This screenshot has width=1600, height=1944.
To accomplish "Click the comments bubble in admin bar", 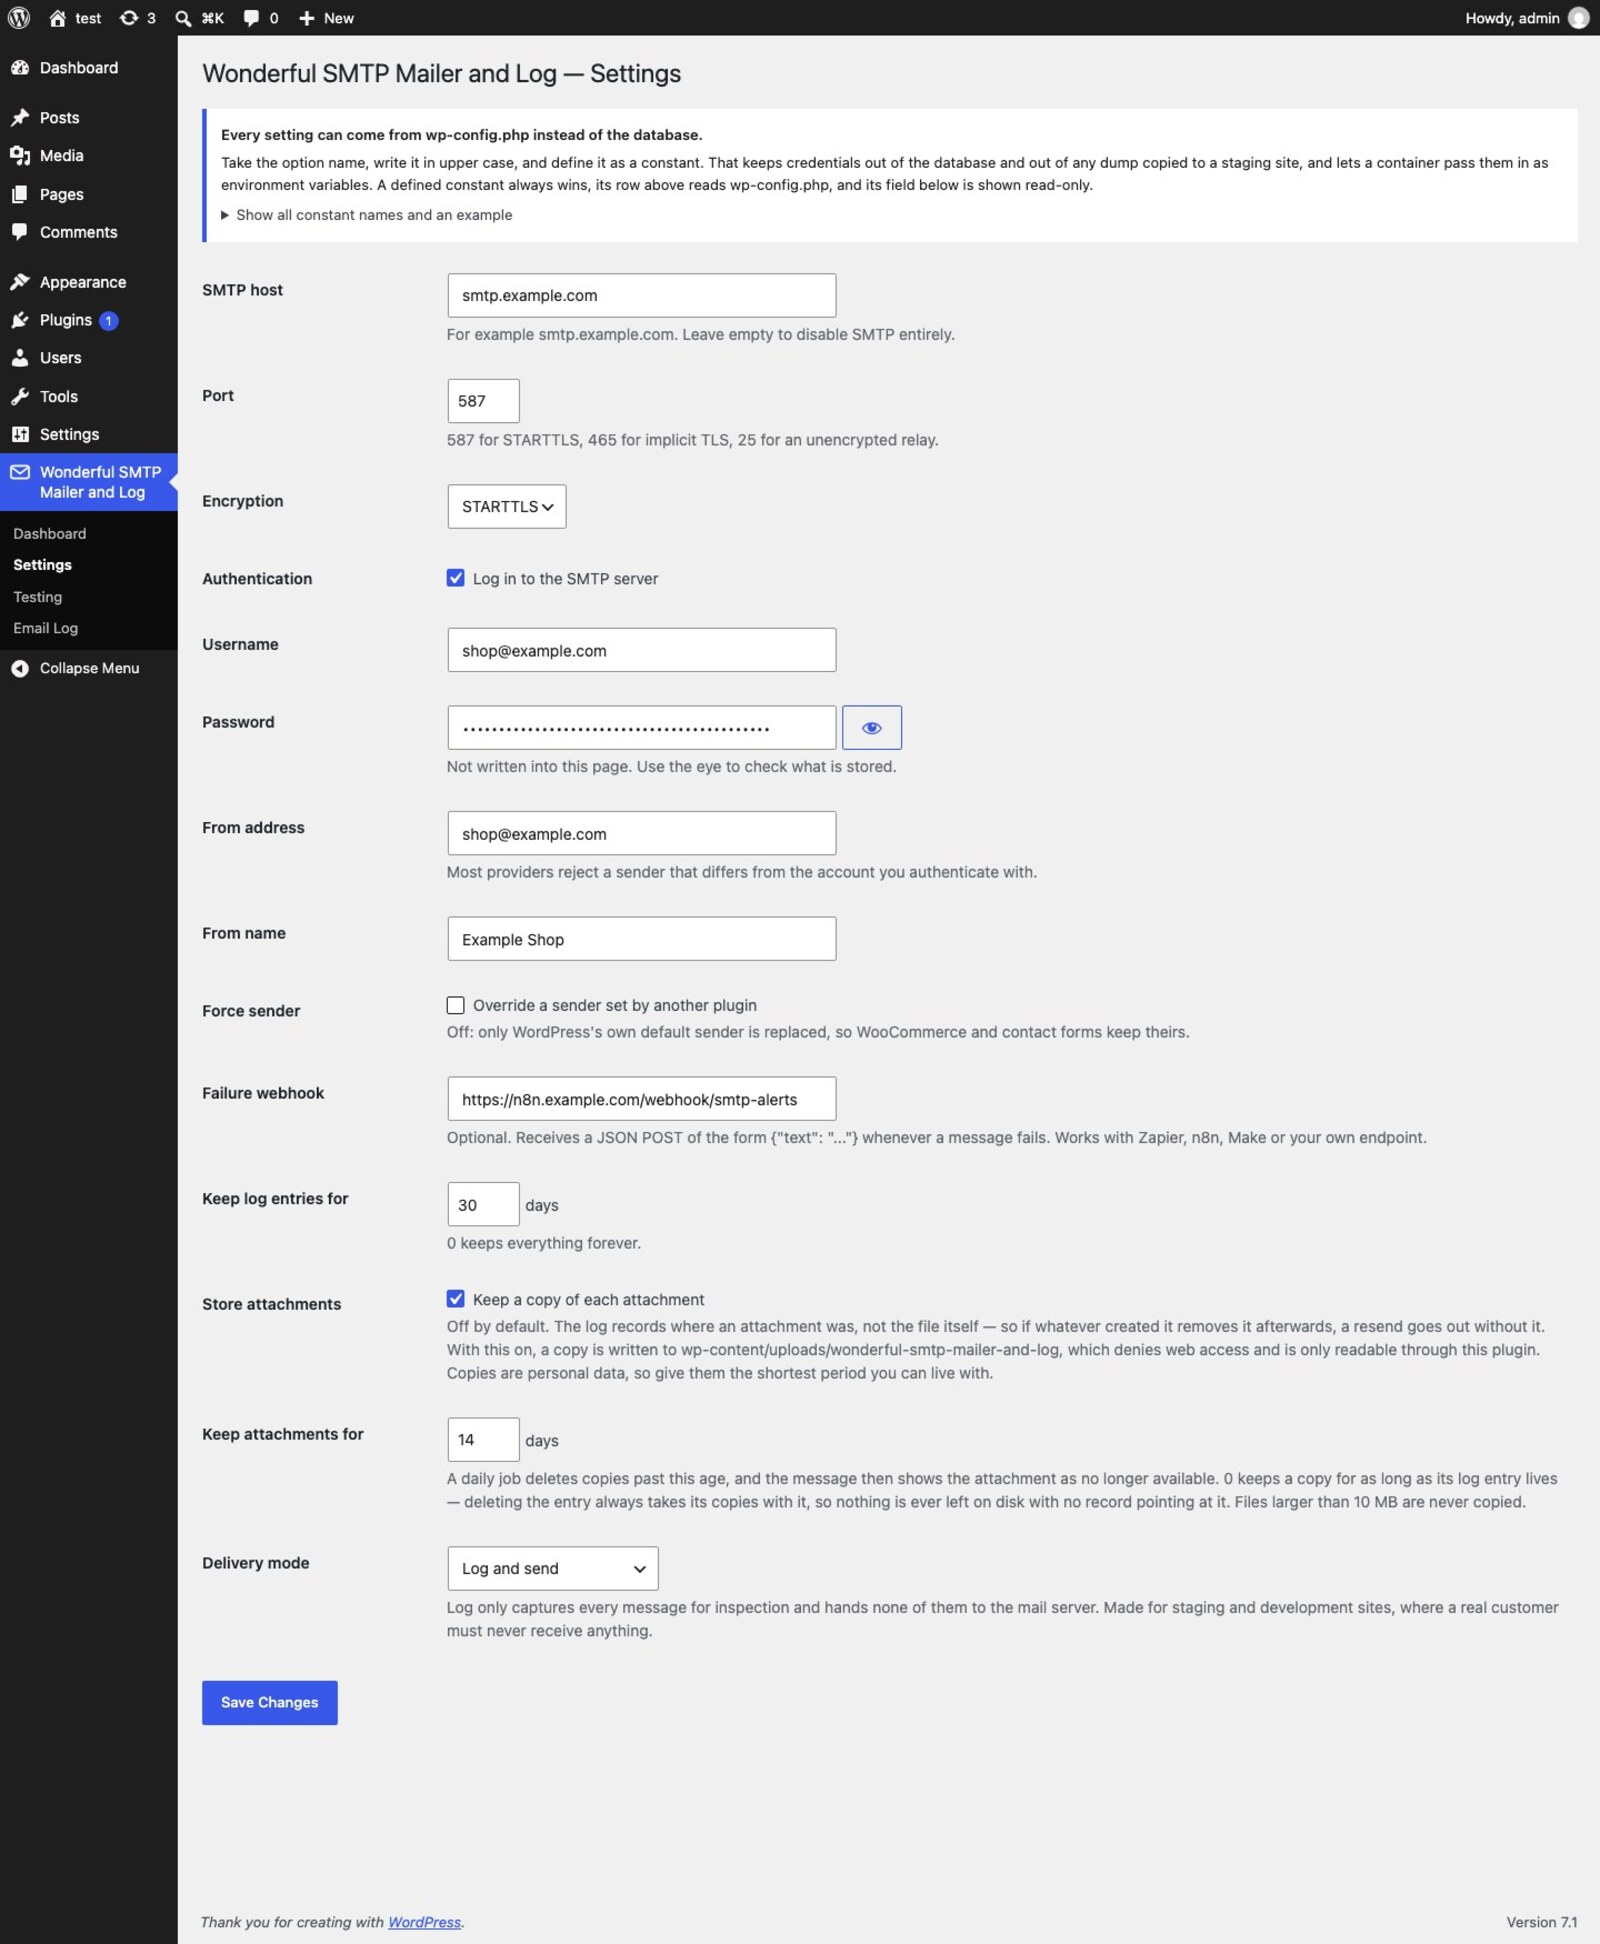I will coord(251,18).
